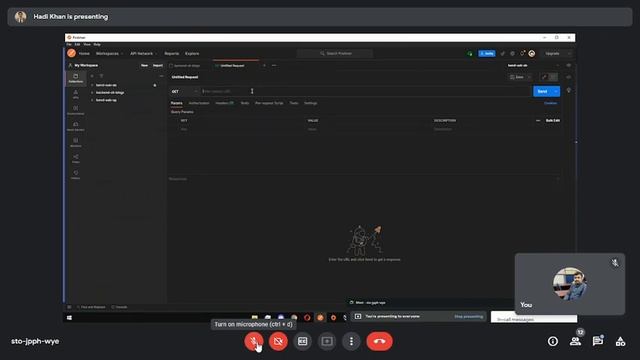Open Meet more options menu

[x=351, y=341]
